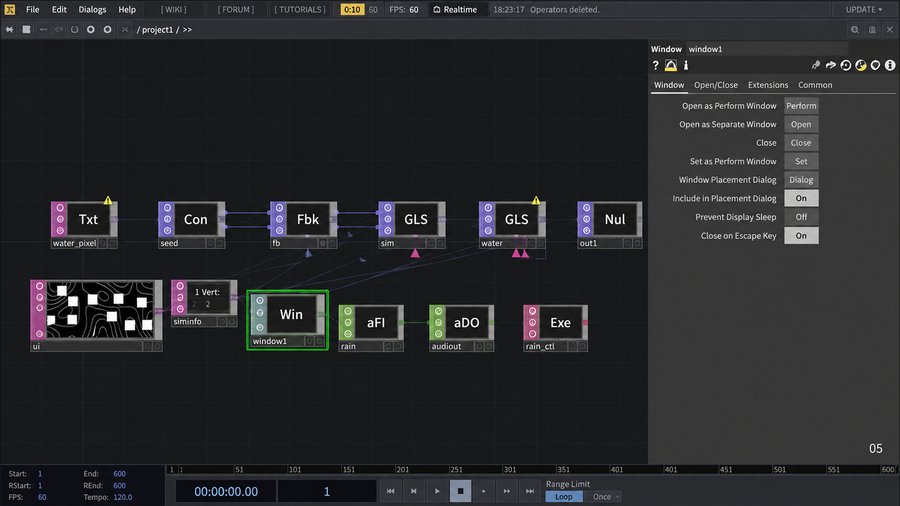Edit the window1 operator name field

click(767, 49)
